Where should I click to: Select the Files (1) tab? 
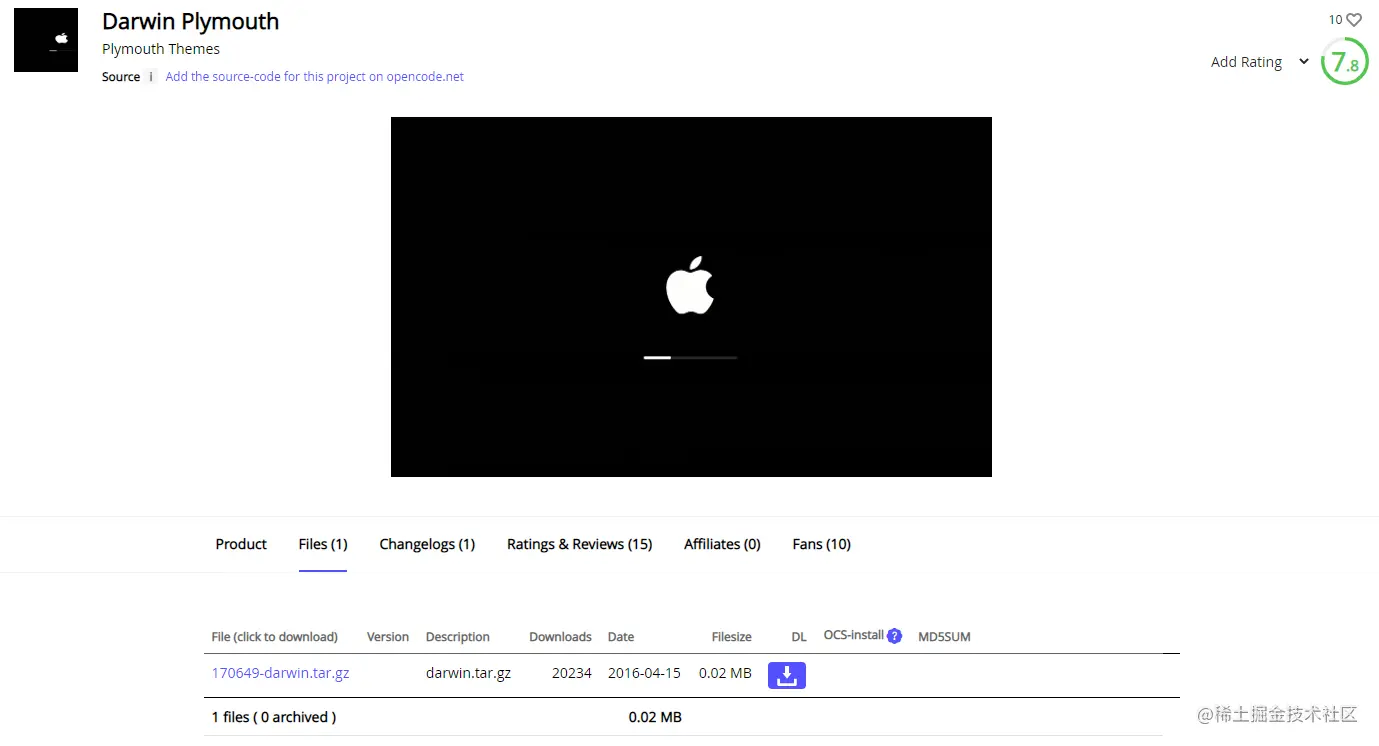323,544
